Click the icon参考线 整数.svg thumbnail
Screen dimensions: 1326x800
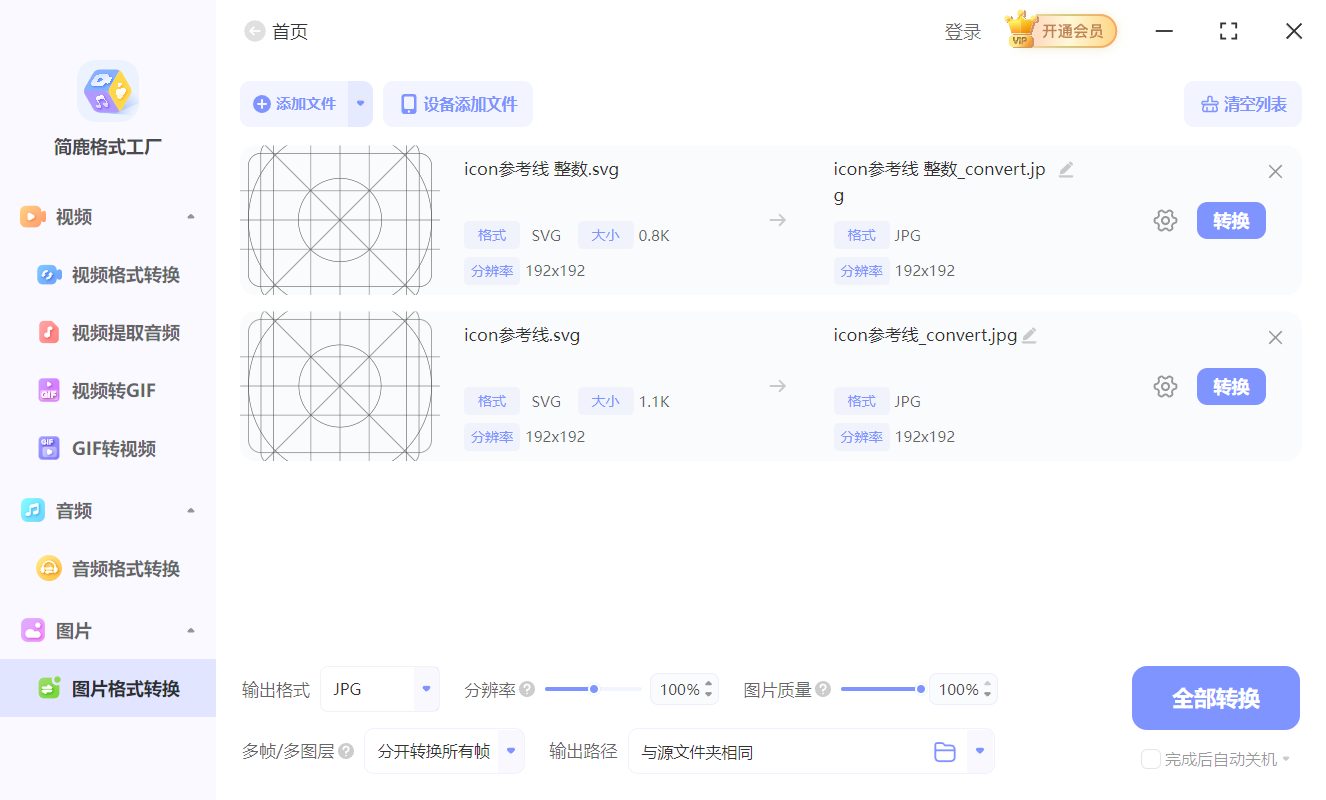341,221
